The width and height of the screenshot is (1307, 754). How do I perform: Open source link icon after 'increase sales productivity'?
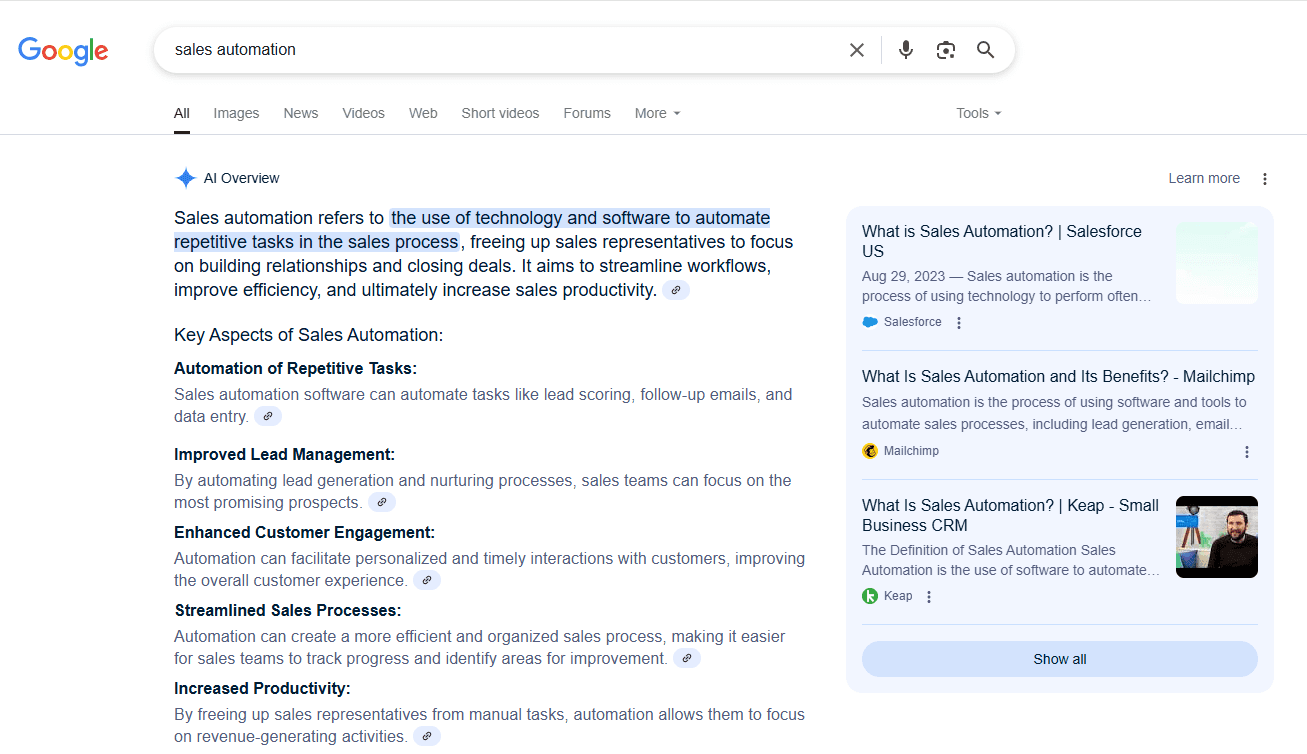[676, 290]
